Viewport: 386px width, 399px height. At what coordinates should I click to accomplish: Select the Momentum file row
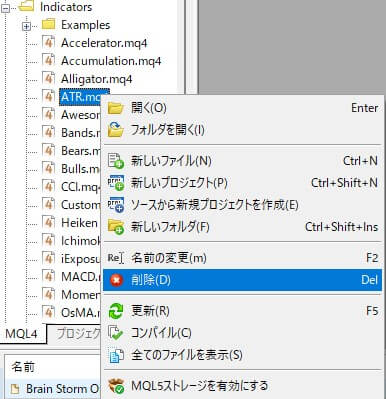(80, 295)
